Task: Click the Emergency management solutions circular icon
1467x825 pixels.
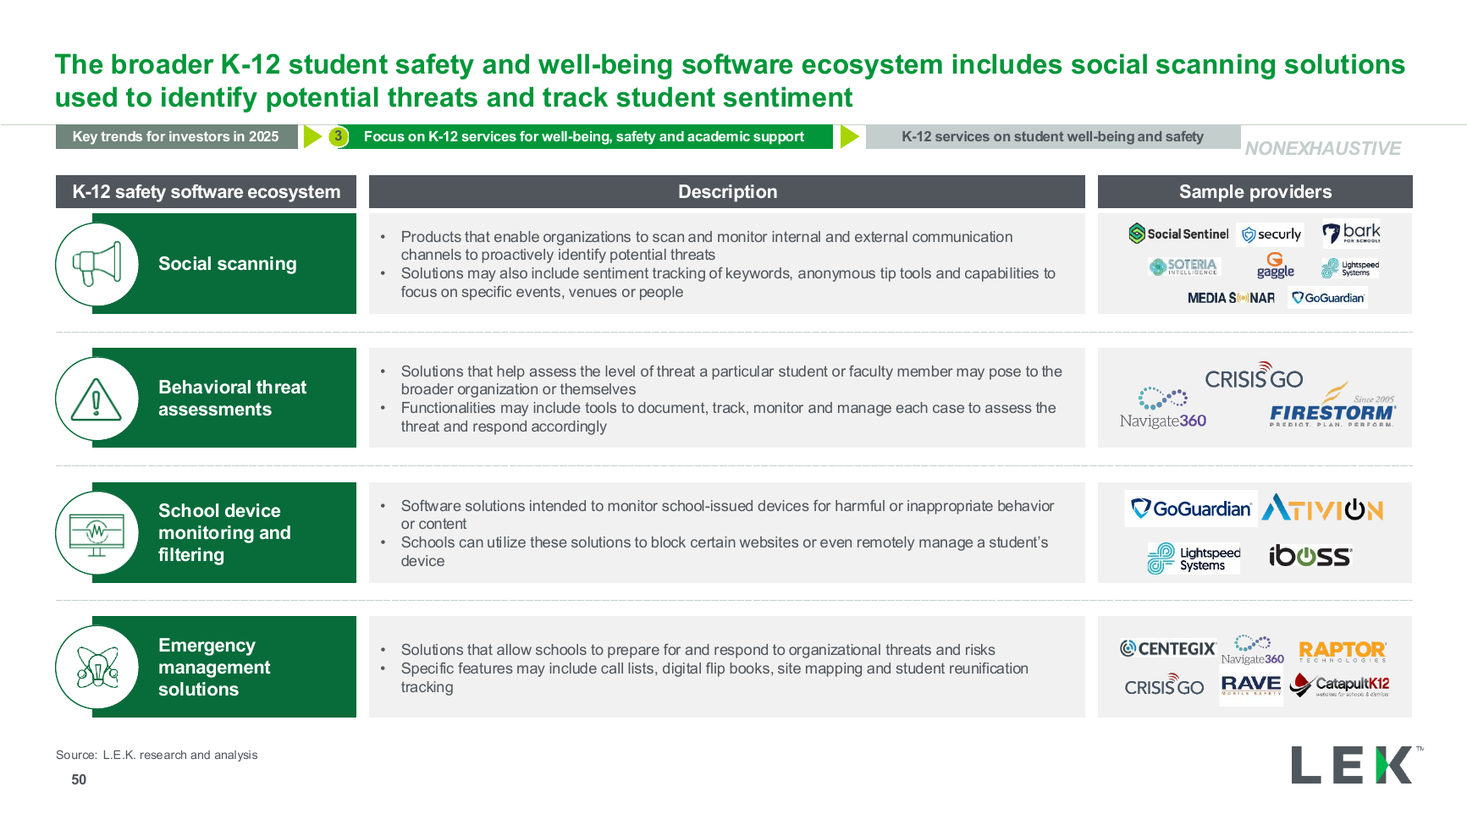Action: [x=97, y=667]
